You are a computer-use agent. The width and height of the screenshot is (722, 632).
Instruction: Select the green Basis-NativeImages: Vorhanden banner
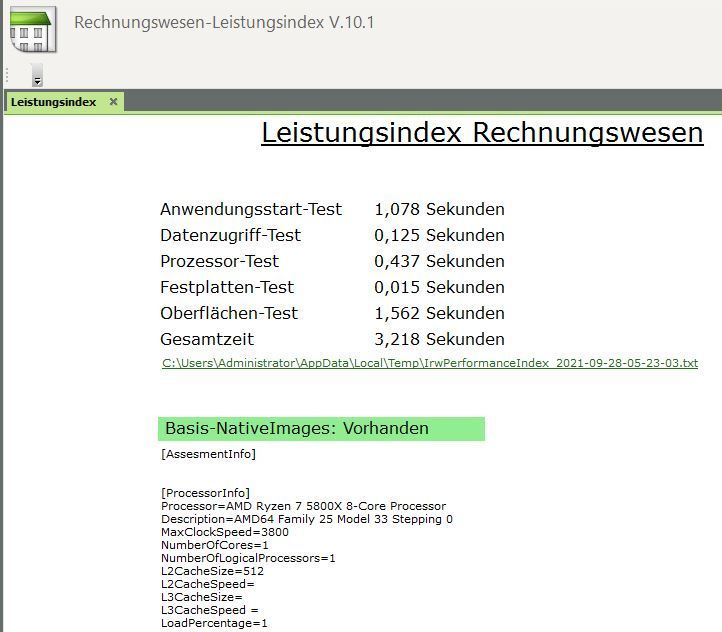click(x=321, y=429)
